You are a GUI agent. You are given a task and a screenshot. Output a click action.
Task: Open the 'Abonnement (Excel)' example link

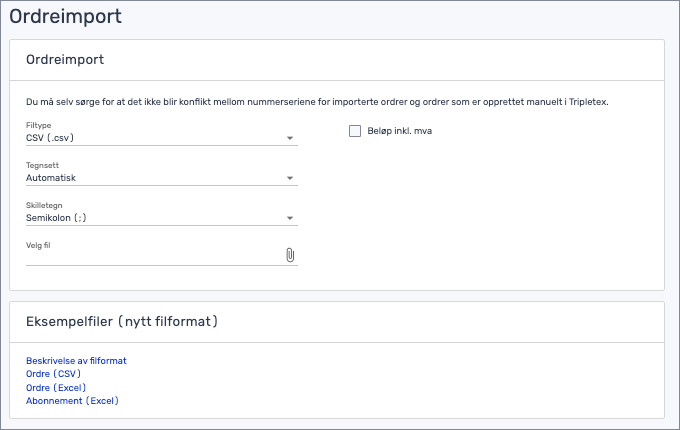(x=72, y=400)
